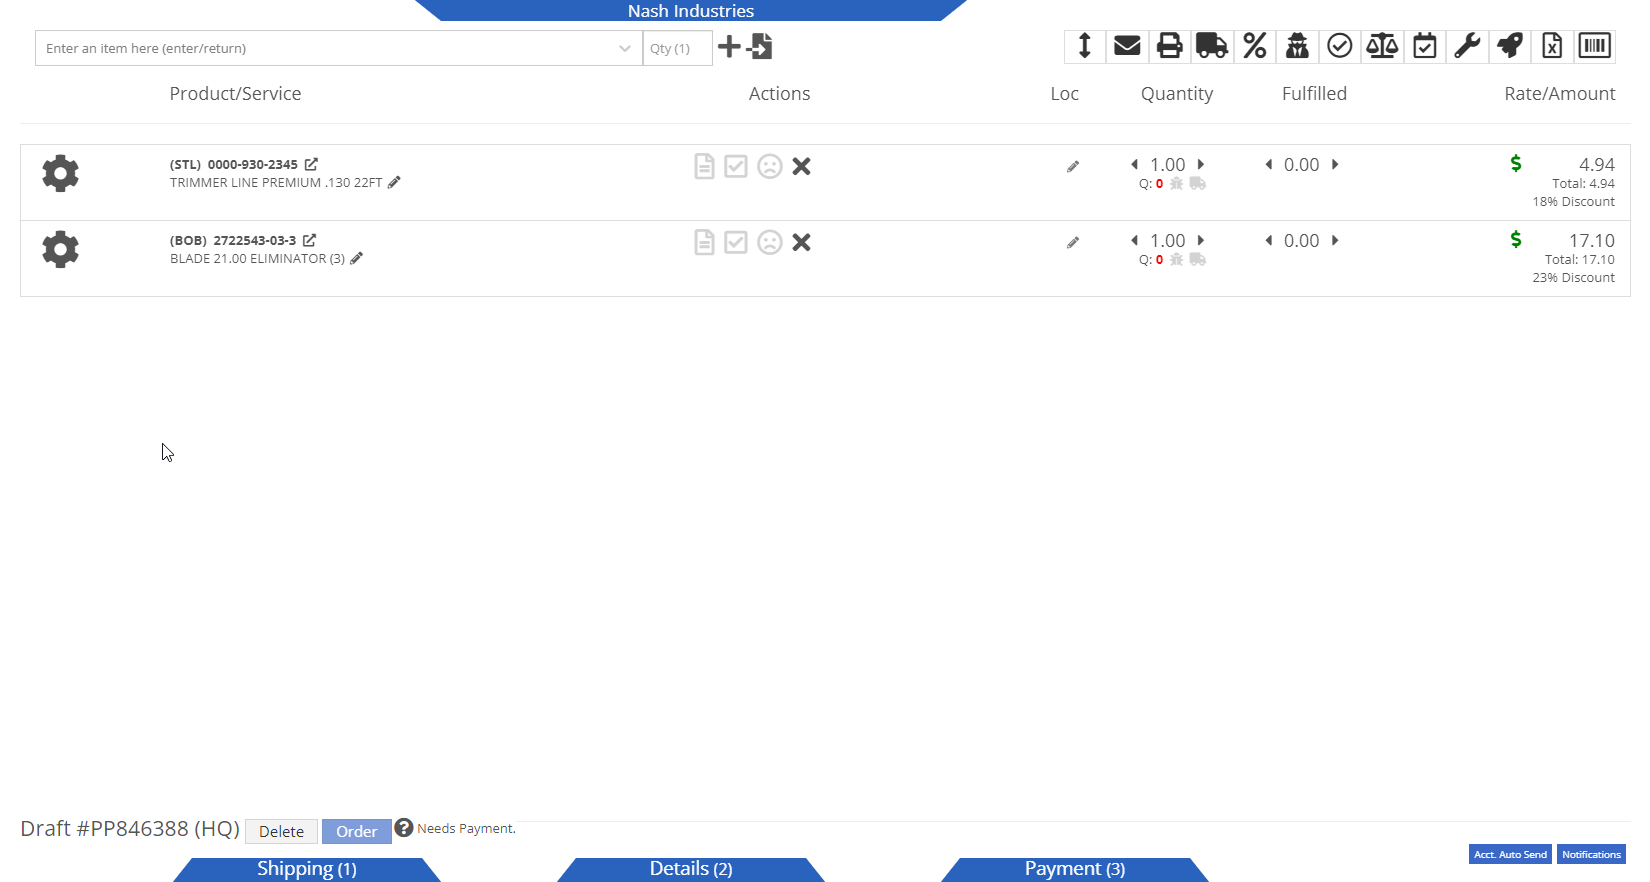Image resolution: width=1650 pixels, height=882 pixels.
Task: Click the circled checkmark toolbar icon
Action: 1340,46
